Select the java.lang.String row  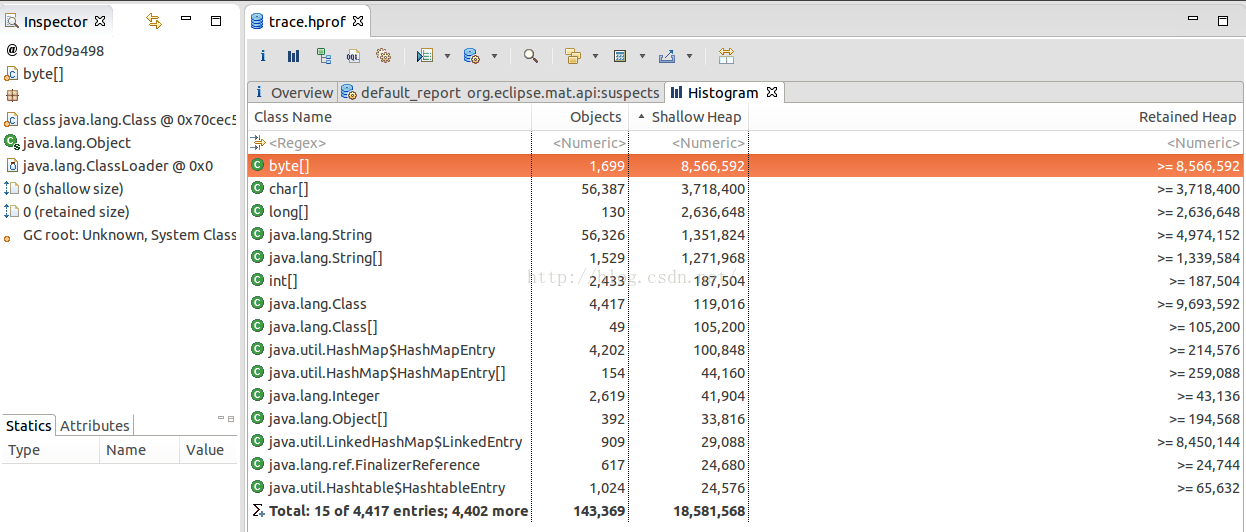pos(320,235)
